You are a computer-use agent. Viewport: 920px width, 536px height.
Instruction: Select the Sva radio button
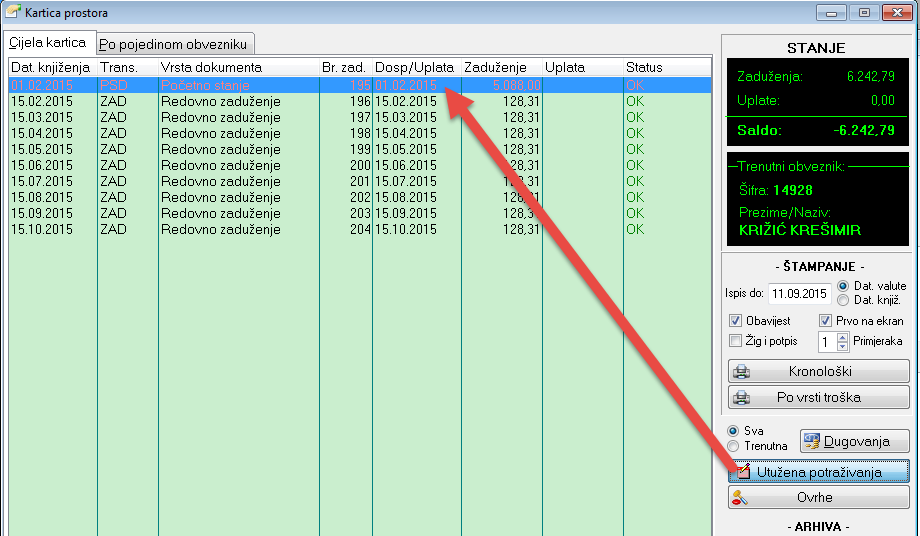click(x=733, y=431)
